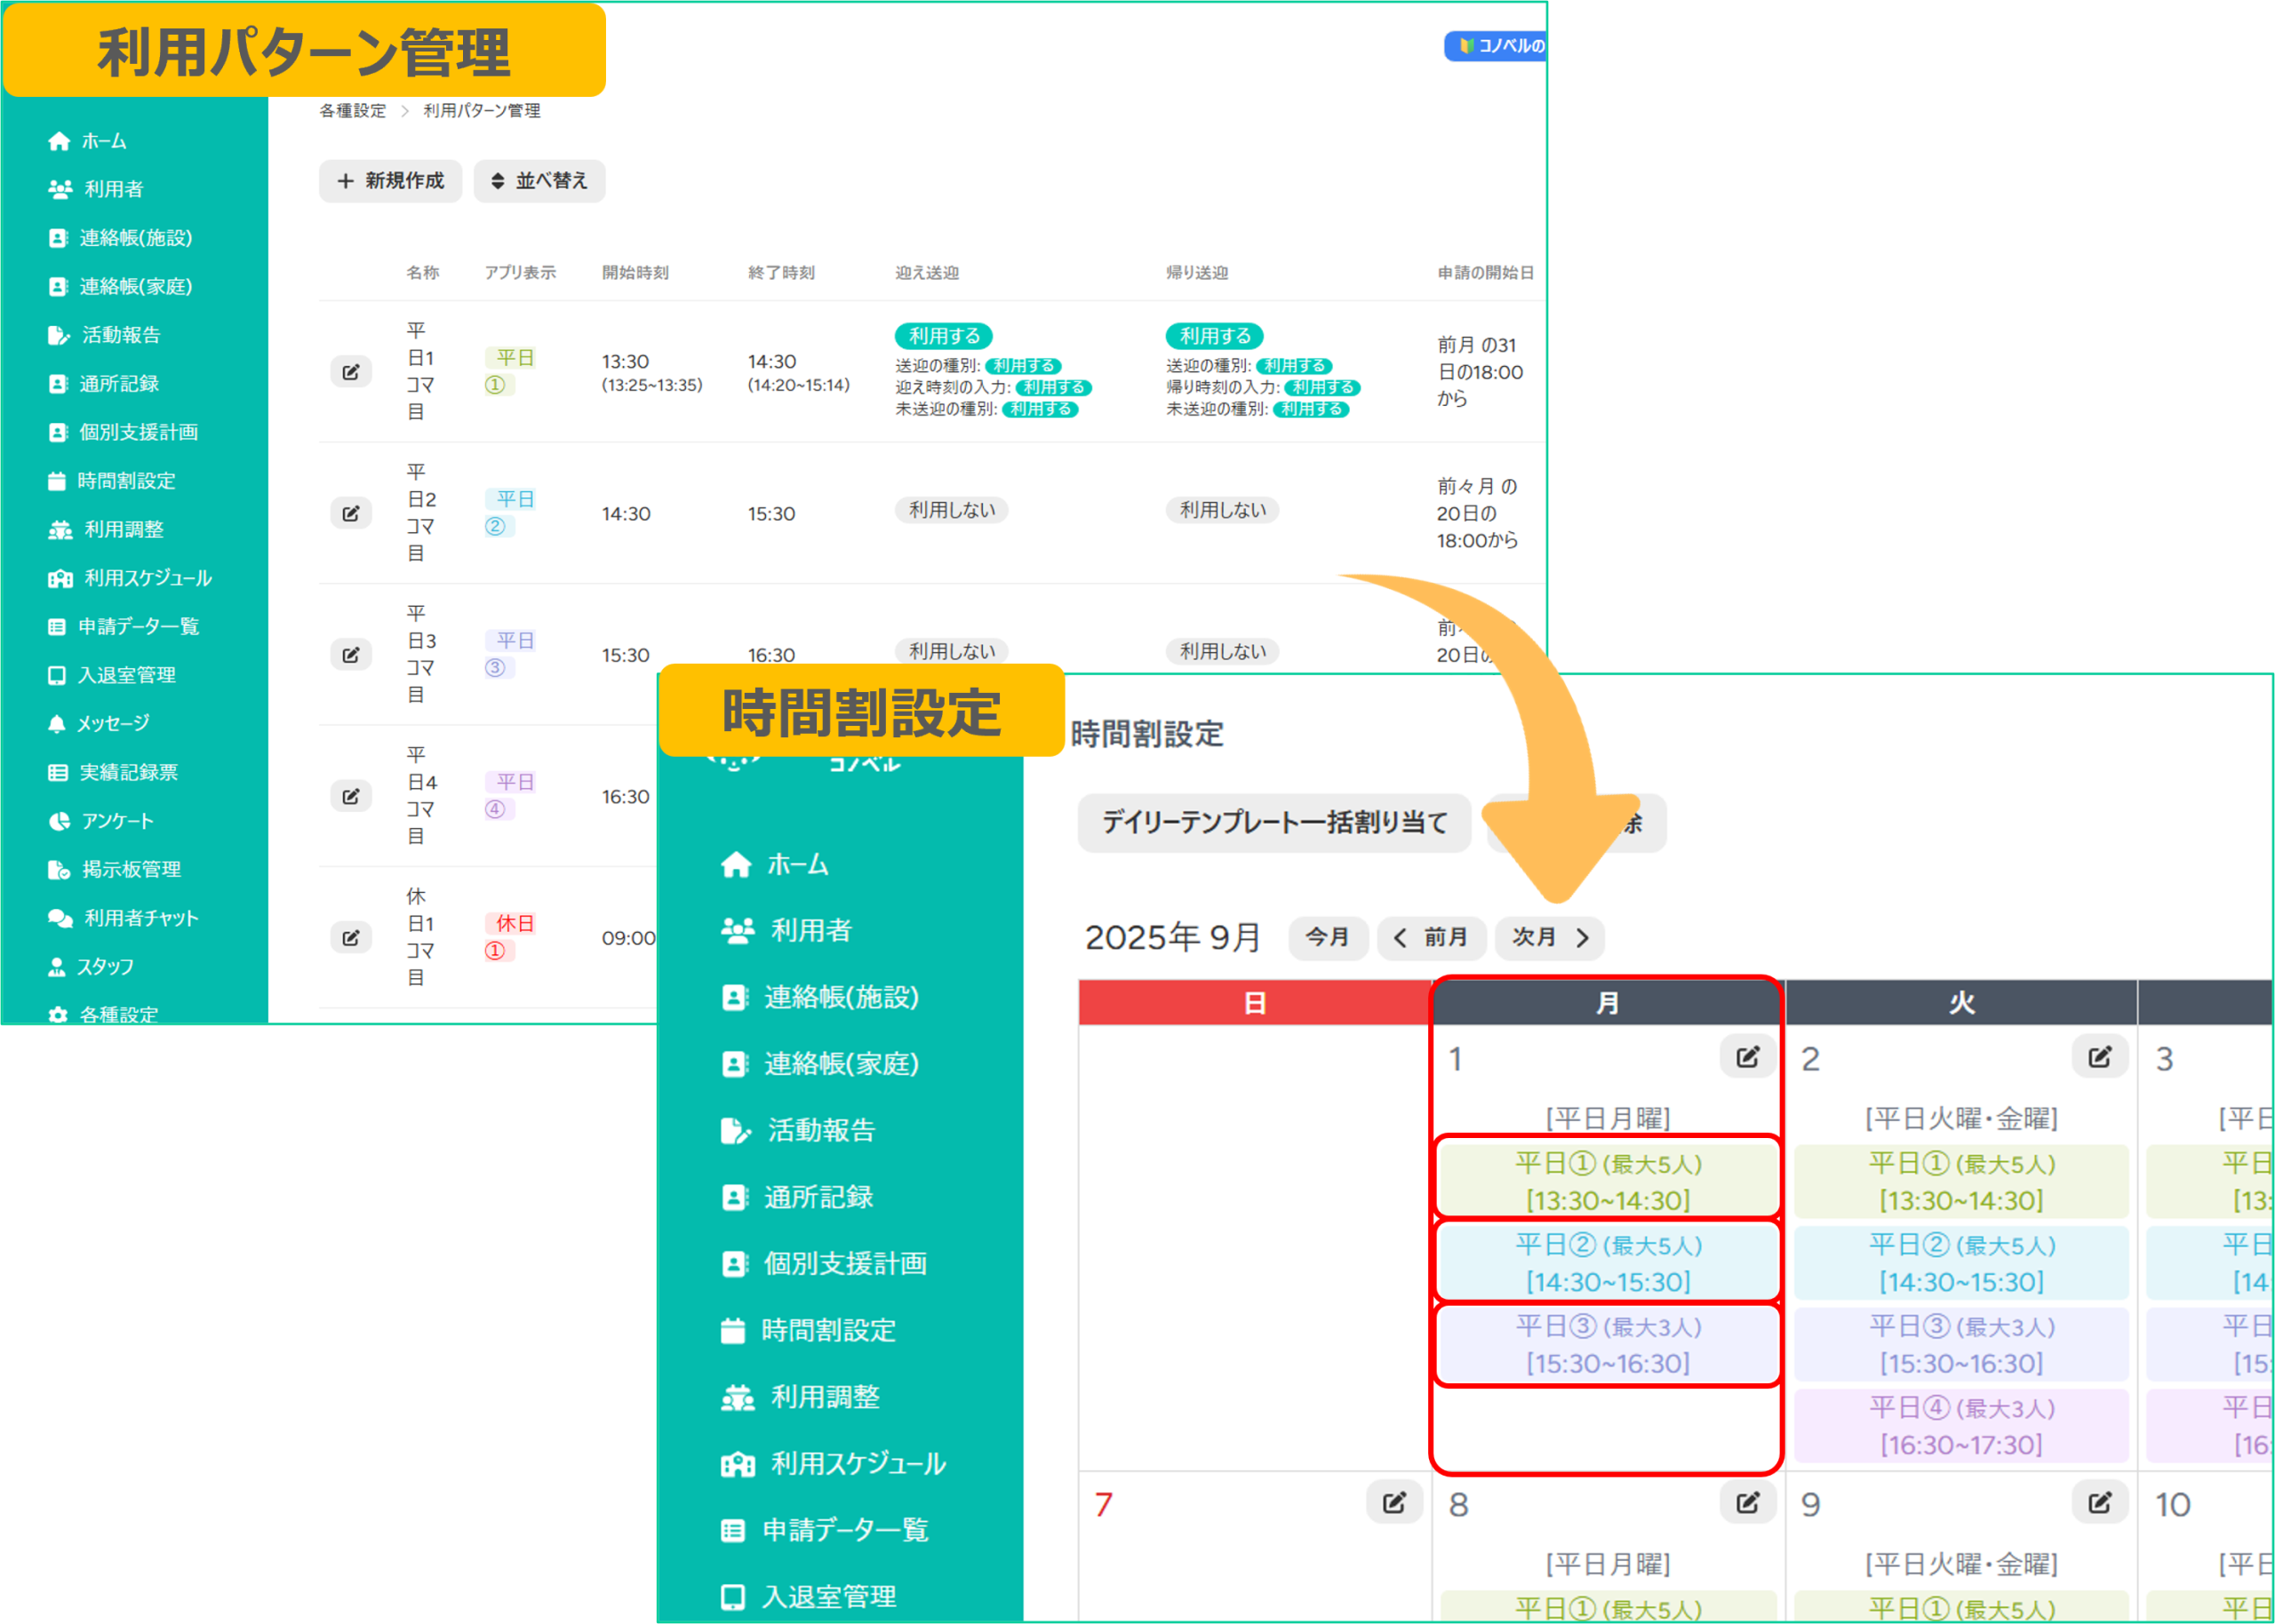Screen dimensions: 2275x1624
Task: Click 利用する badge under 帰り送迎
Action: 1214,336
